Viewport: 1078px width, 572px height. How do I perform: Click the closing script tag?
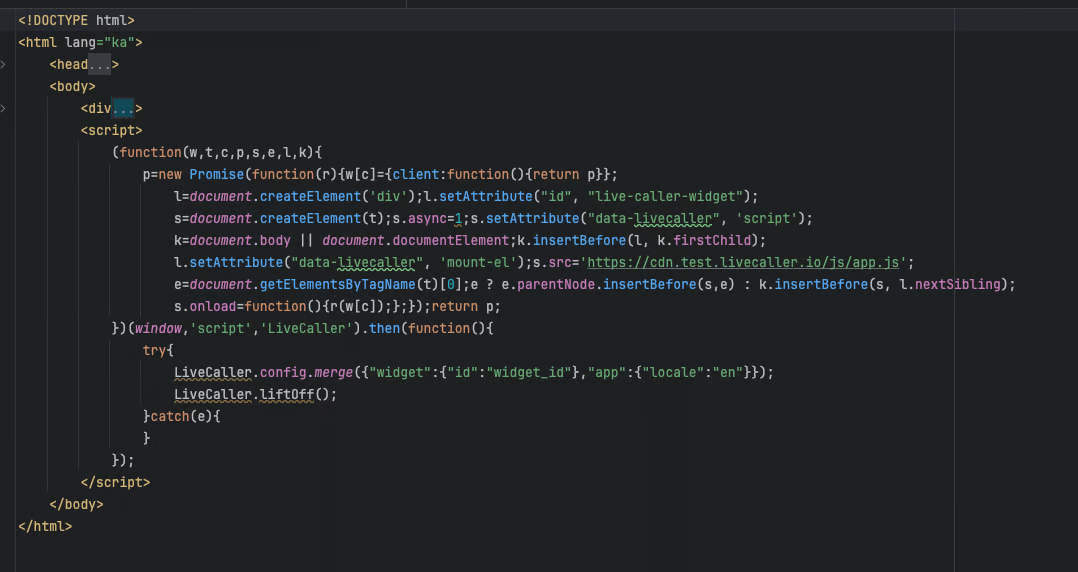(115, 482)
